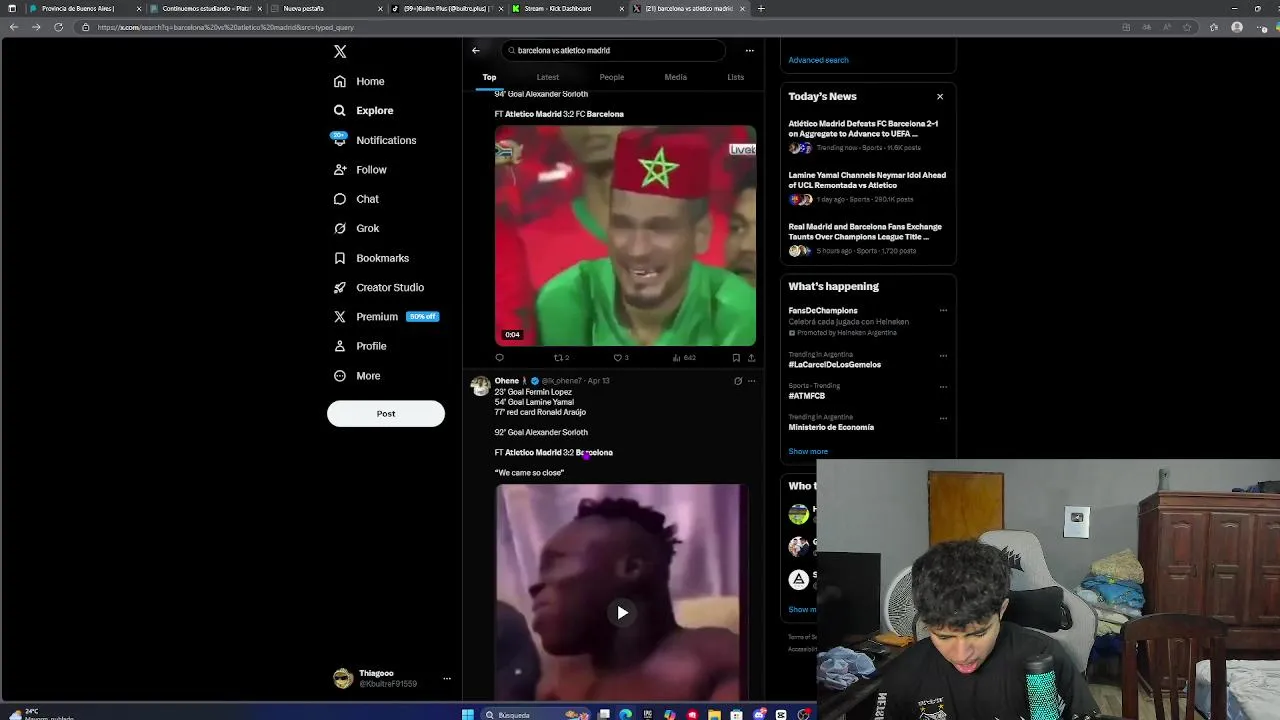The image size is (1280, 720).
Task: Open the Explore section
Action: tap(363, 110)
